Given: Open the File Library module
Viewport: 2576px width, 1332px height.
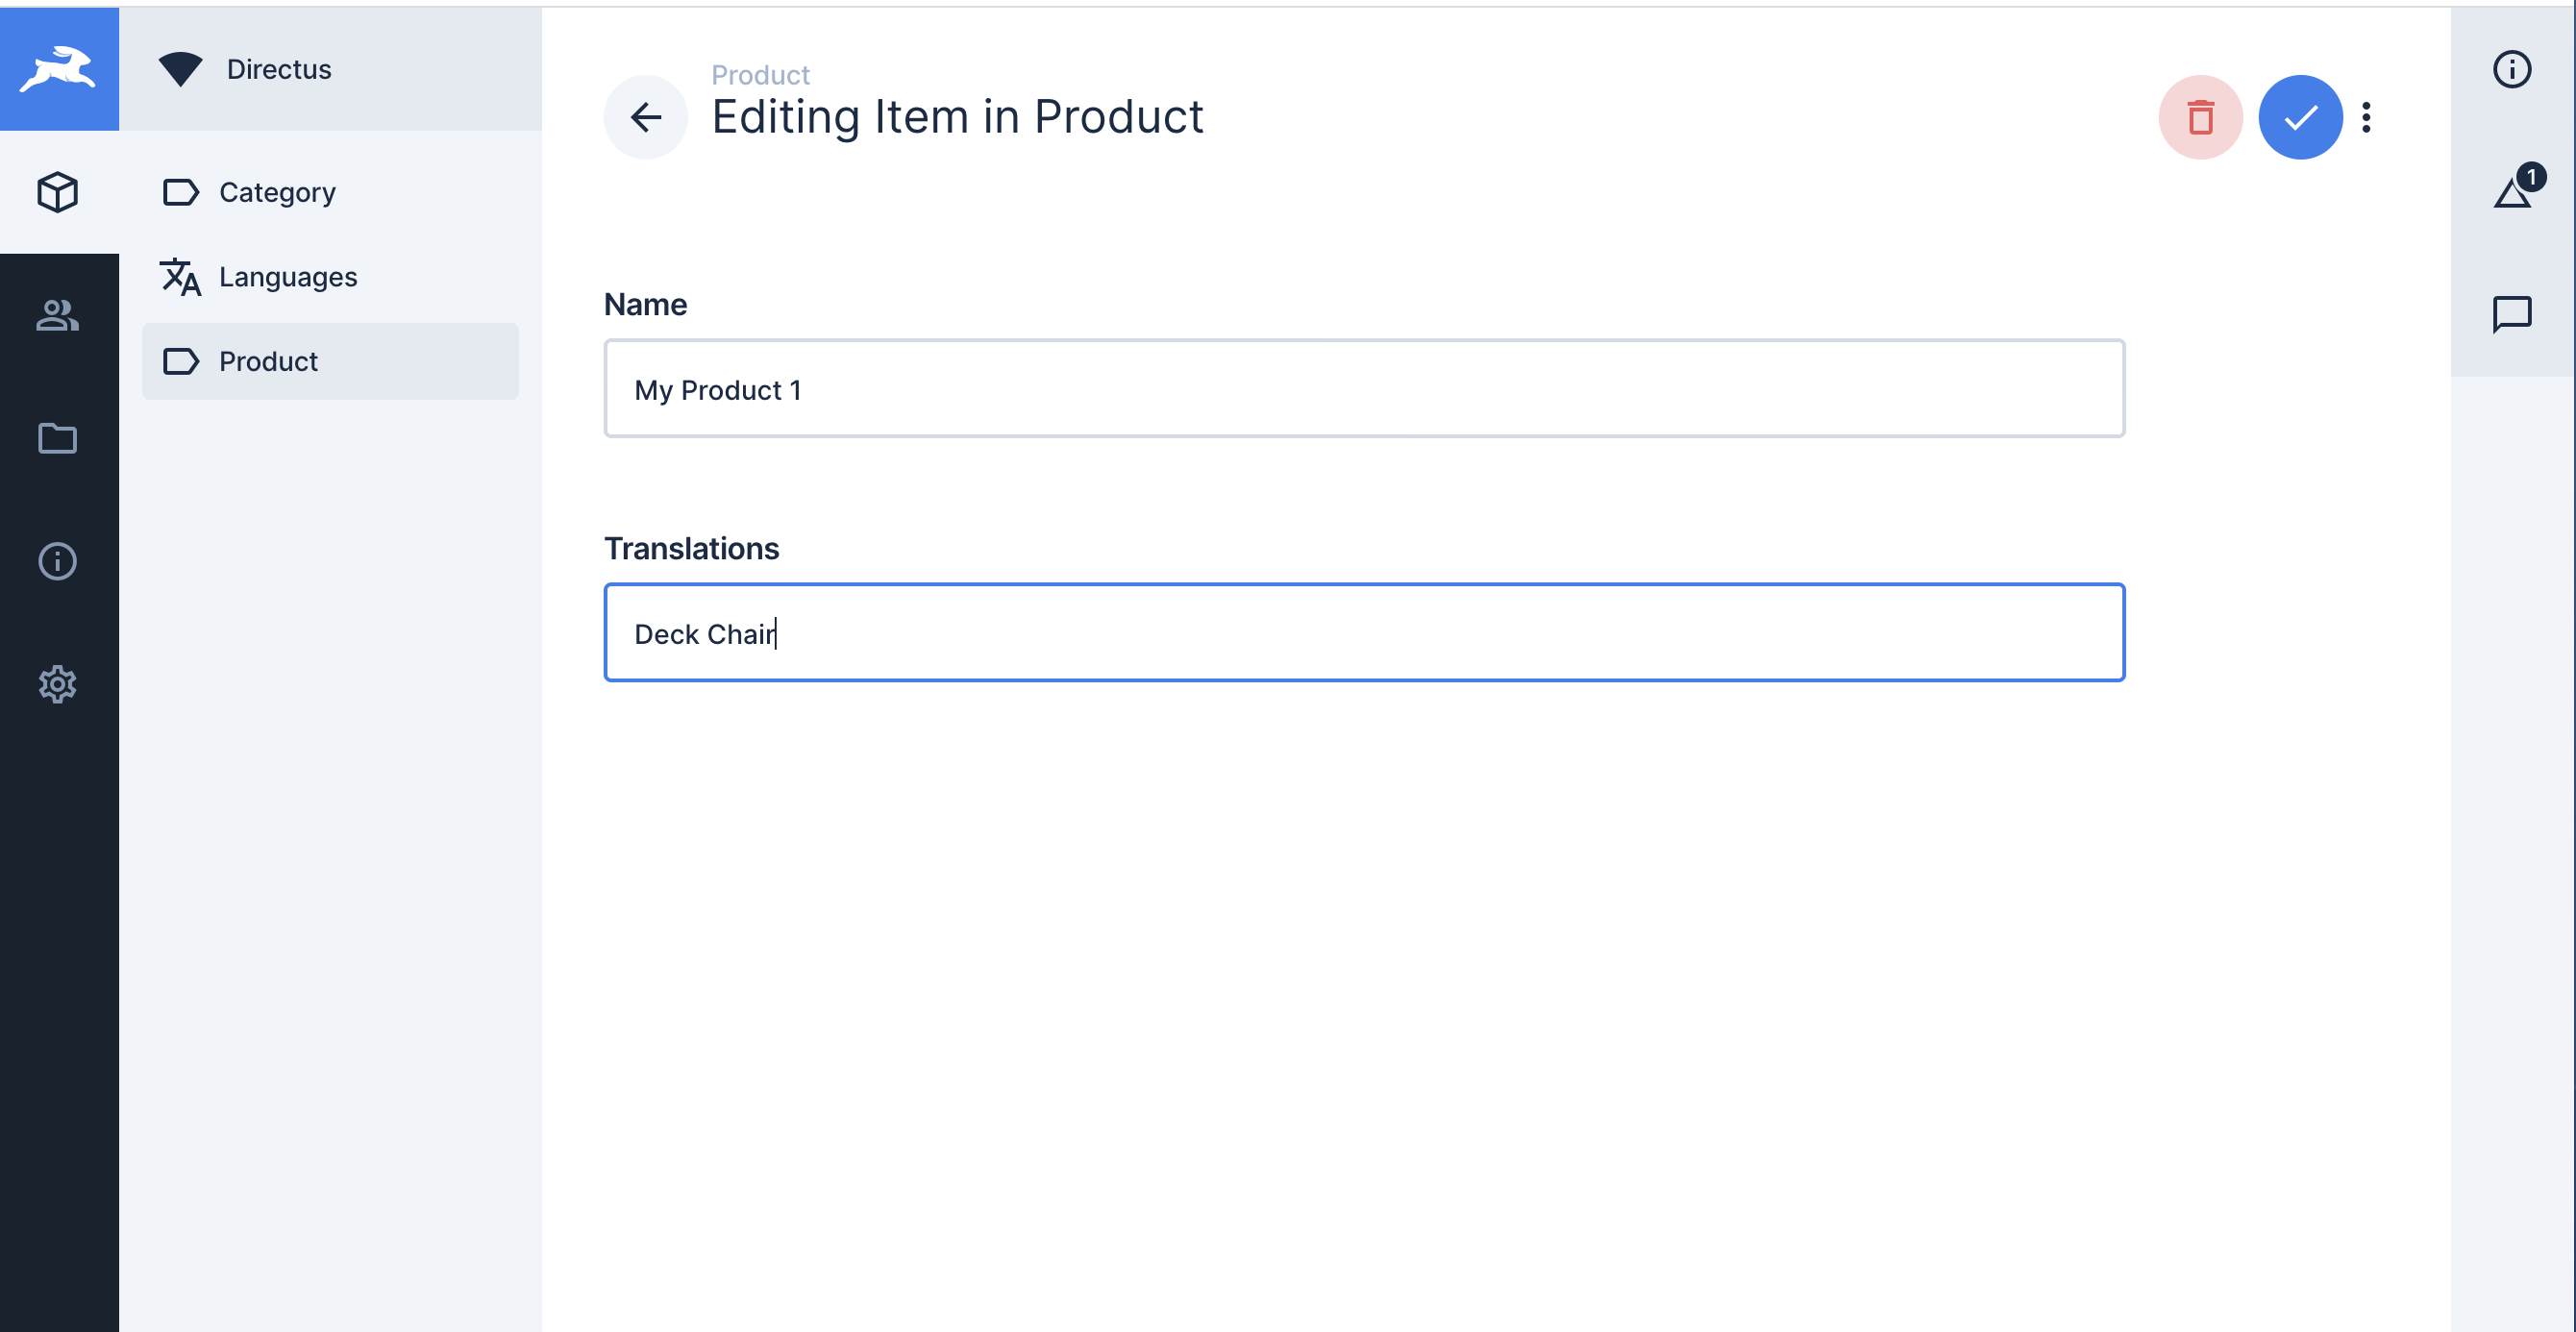Looking at the screenshot, I should (59, 439).
